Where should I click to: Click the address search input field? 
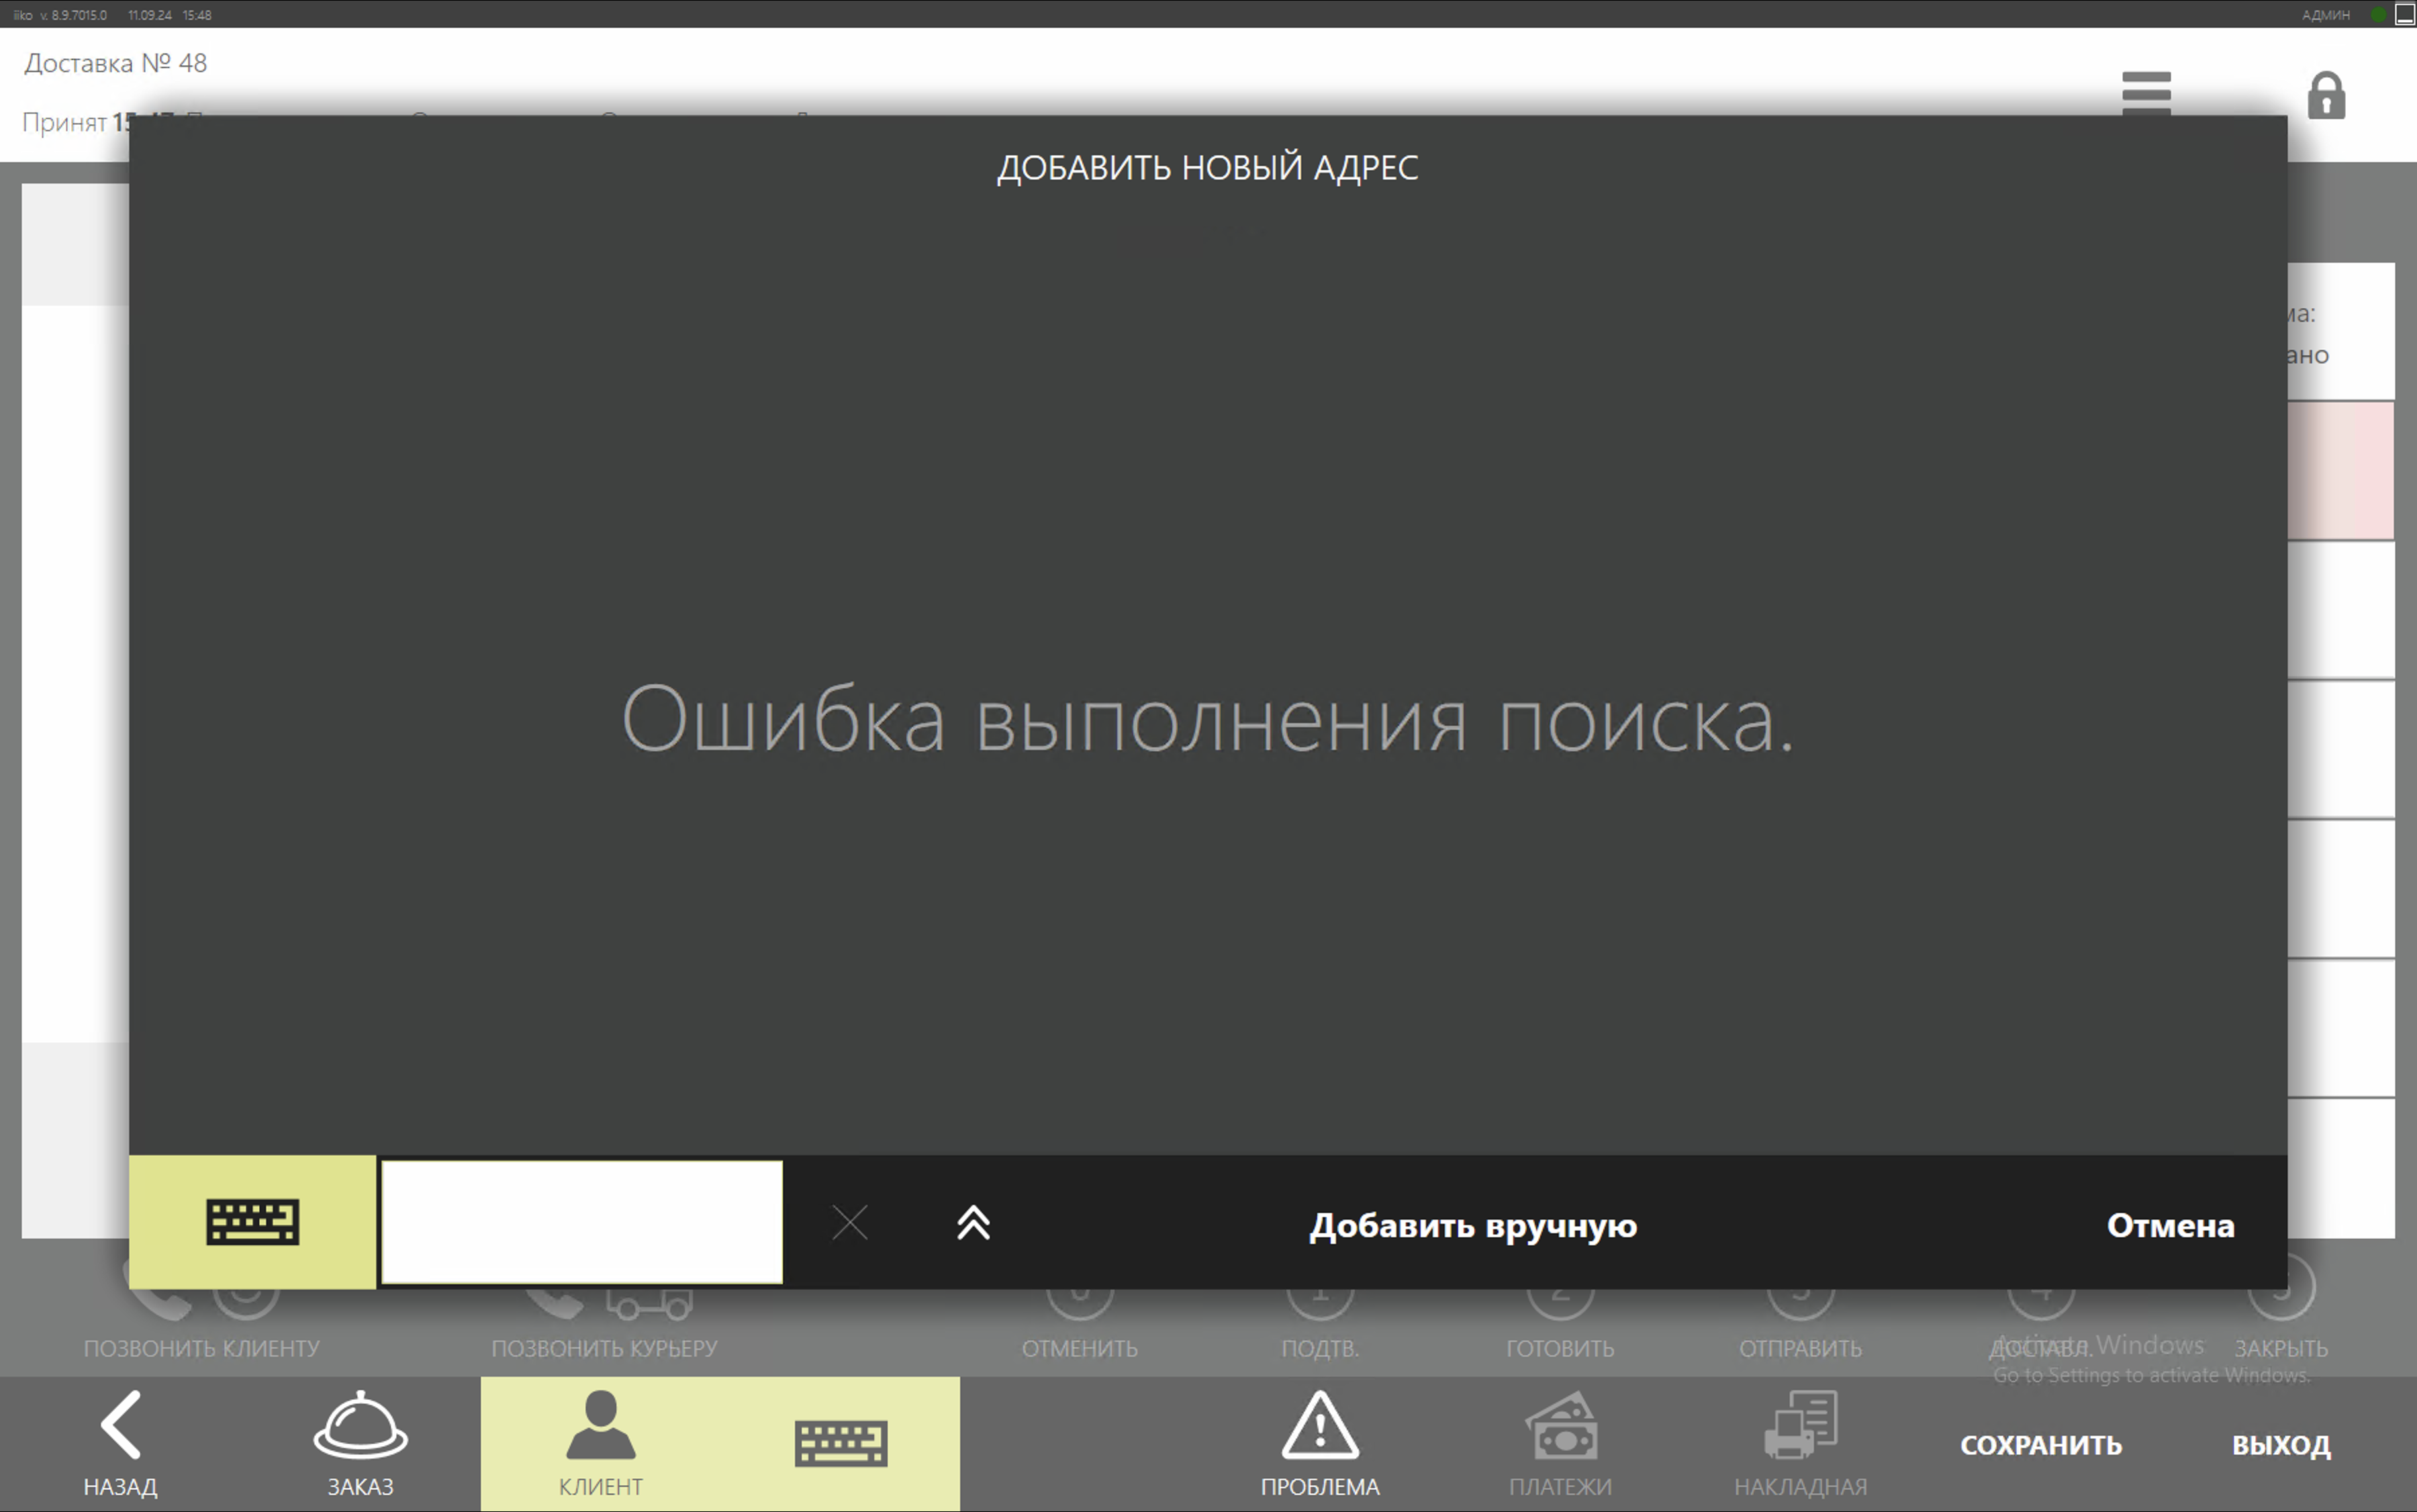pyautogui.click(x=581, y=1222)
